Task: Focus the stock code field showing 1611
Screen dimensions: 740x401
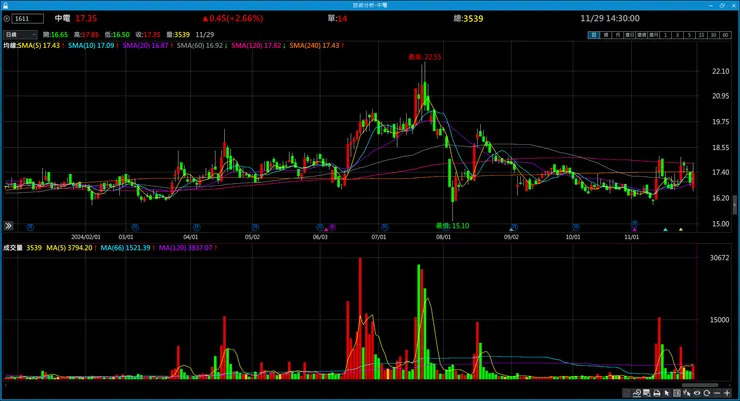Action: point(28,19)
